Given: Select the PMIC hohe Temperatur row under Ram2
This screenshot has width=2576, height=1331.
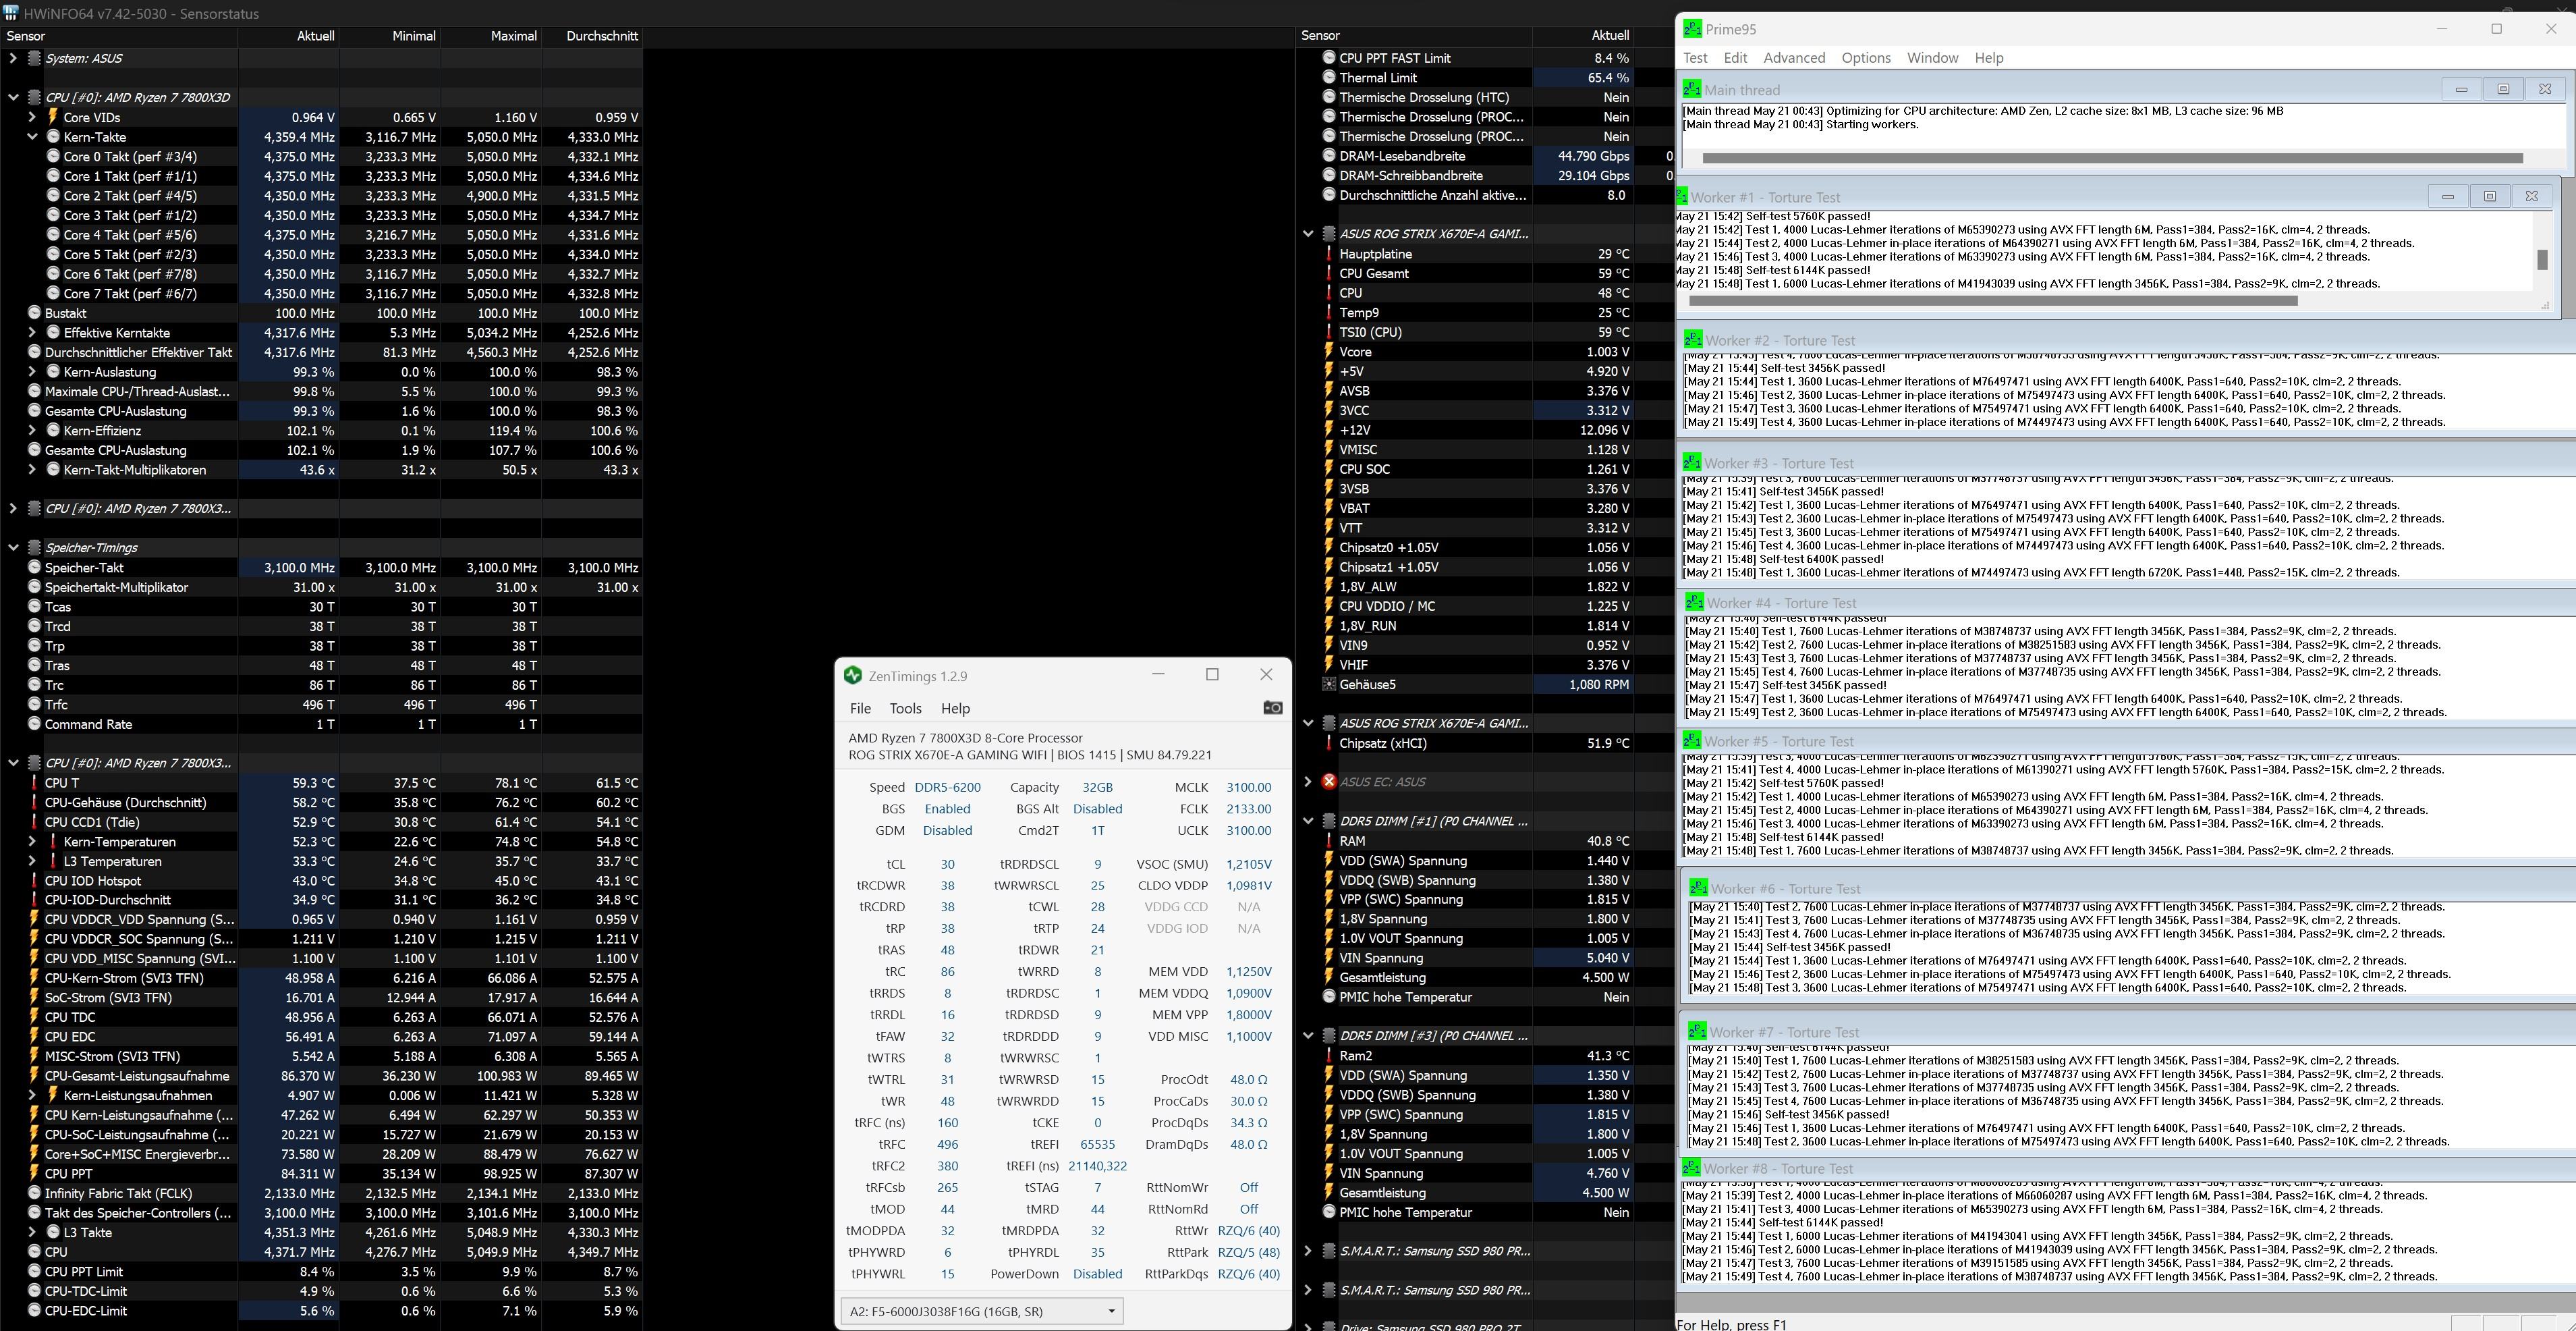Looking at the screenshot, I should coord(1484,1213).
